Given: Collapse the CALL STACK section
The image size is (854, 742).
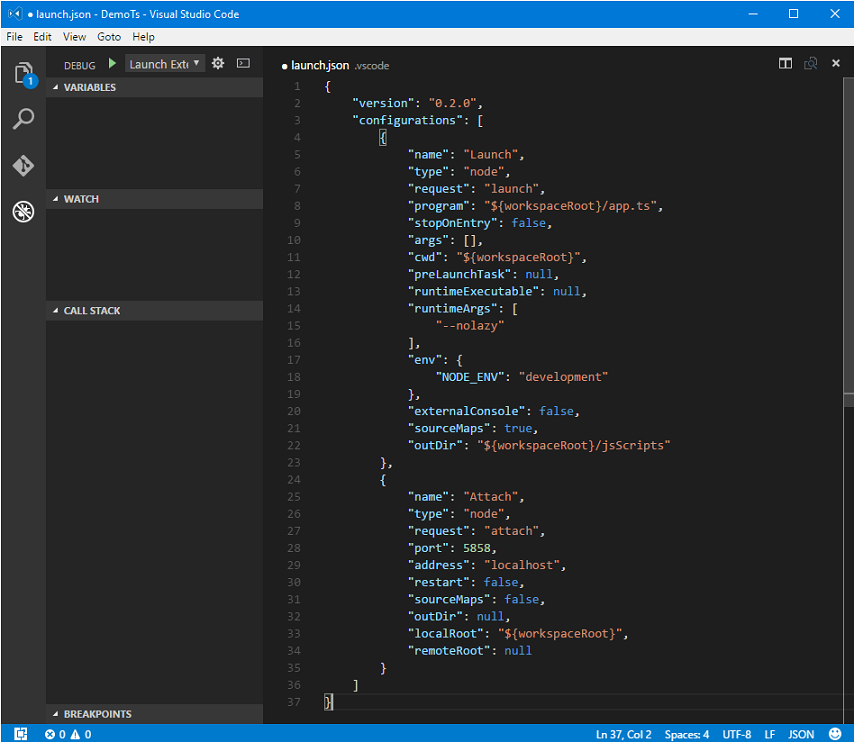Looking at the screenshot, I should [x=154, y=311].
